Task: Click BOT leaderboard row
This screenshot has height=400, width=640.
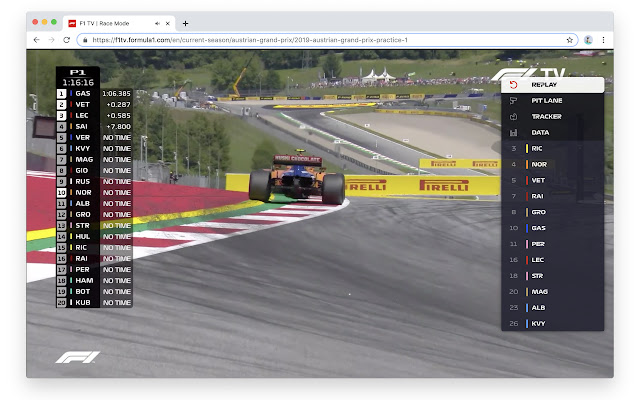Action: (94, 292)
